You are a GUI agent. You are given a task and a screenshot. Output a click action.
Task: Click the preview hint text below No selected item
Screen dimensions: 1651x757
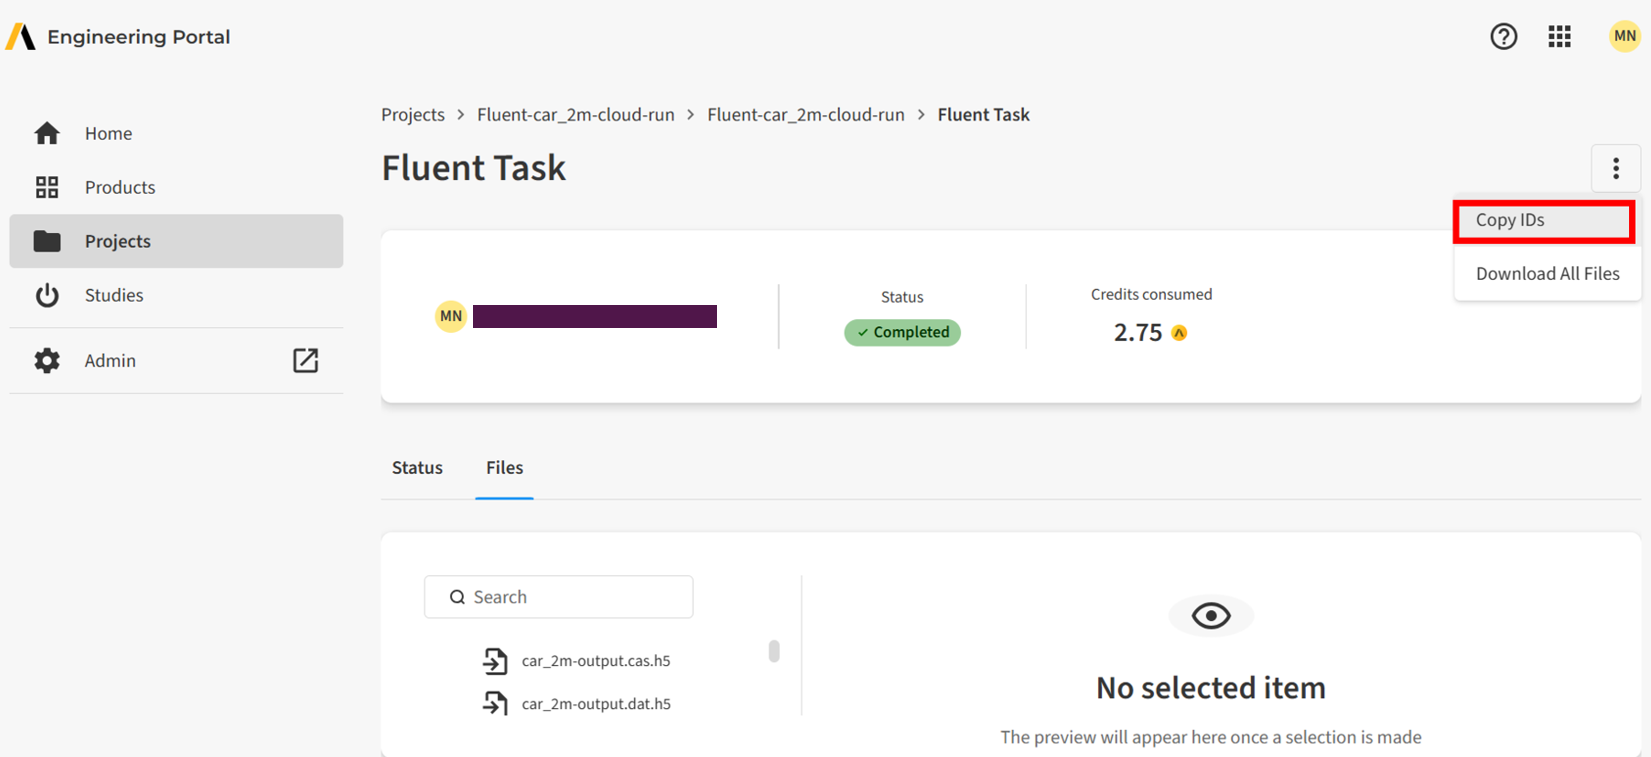(1211, 737)
